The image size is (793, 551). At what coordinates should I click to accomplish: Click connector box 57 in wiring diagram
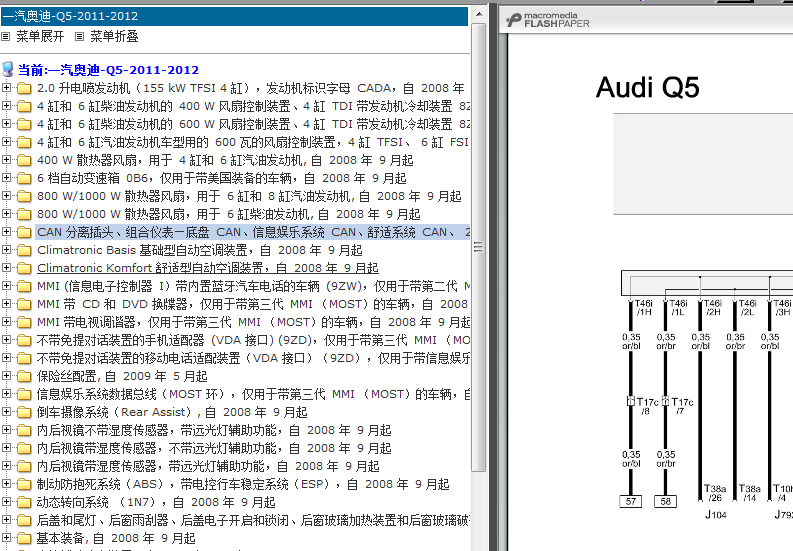pos(631,501)
